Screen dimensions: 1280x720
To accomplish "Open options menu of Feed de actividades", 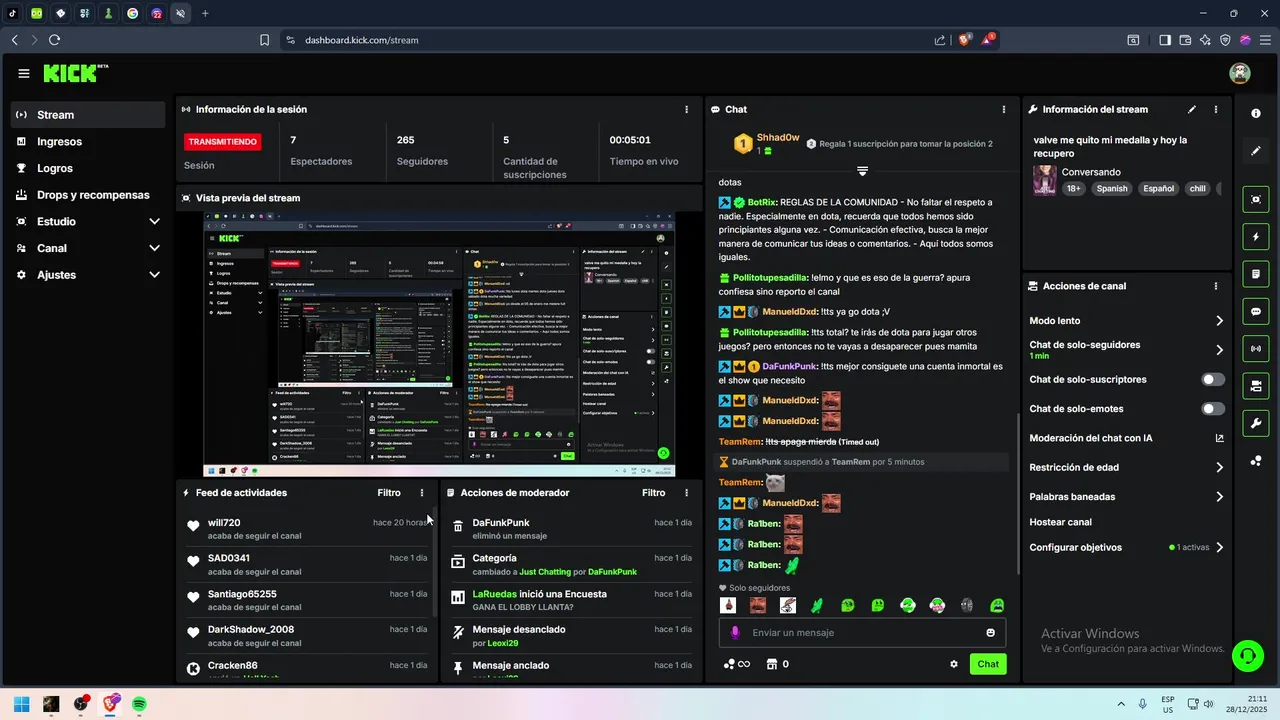I will click(x=422, y=493).
